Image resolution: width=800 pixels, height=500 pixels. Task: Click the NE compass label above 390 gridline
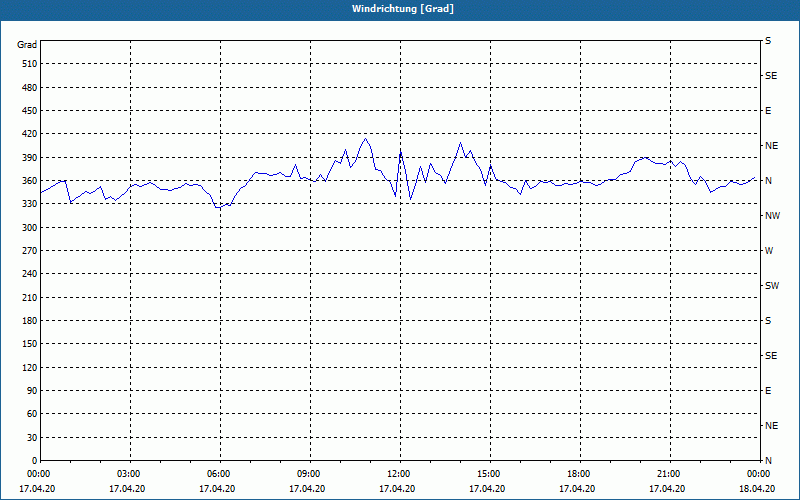[771, 146]
